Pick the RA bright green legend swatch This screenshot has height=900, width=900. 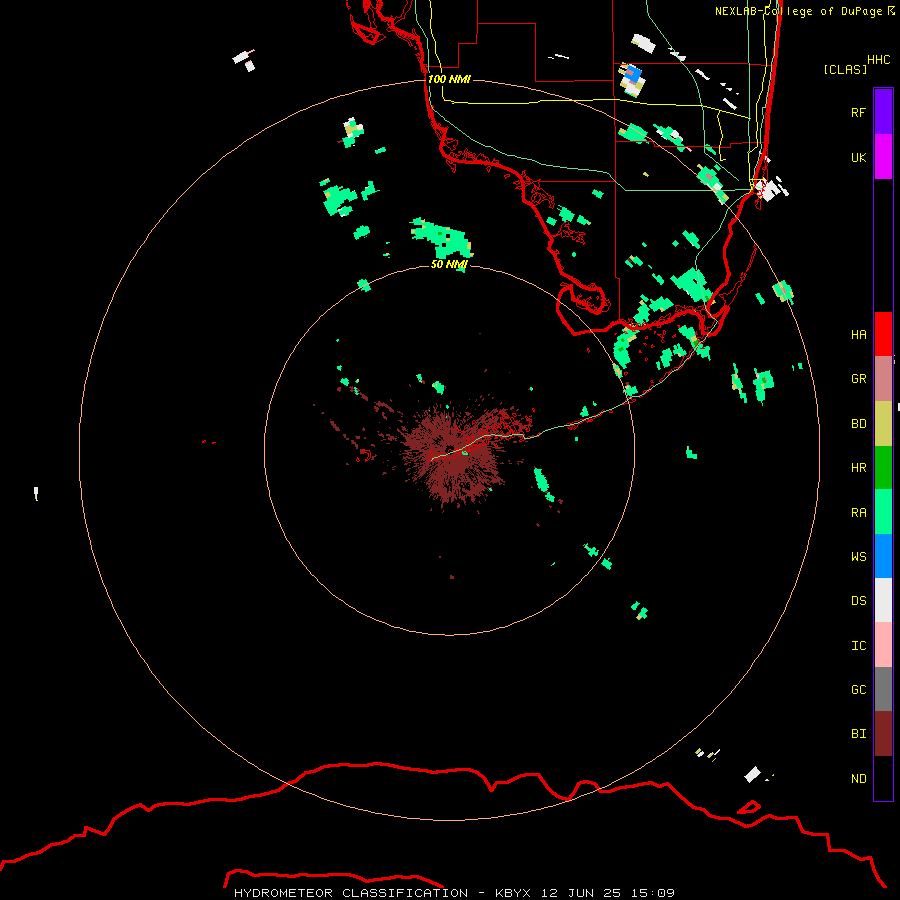[x=883, y=512]
